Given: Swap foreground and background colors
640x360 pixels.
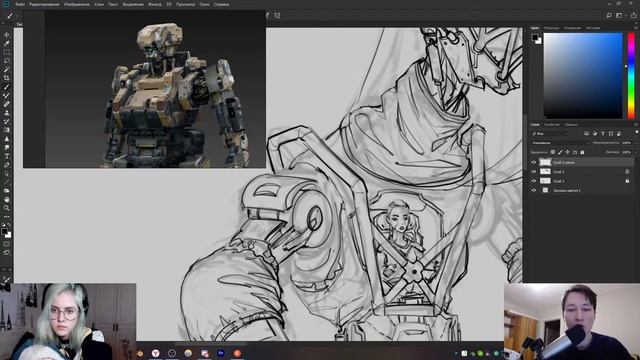Looking at the screenshot, I should tap(9, 225).
